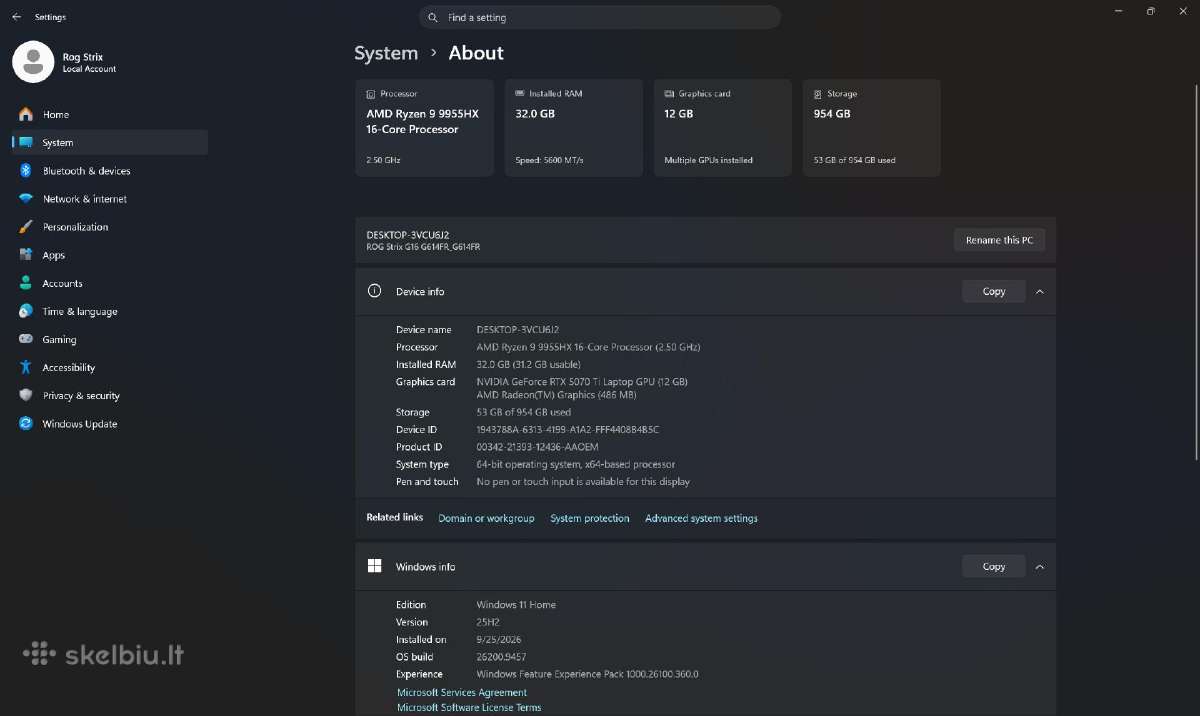Click the Speed: 5600 MT/s text
Viewport: 1200px width, 716px height.
pyautogui.click(x=549, y=160)
